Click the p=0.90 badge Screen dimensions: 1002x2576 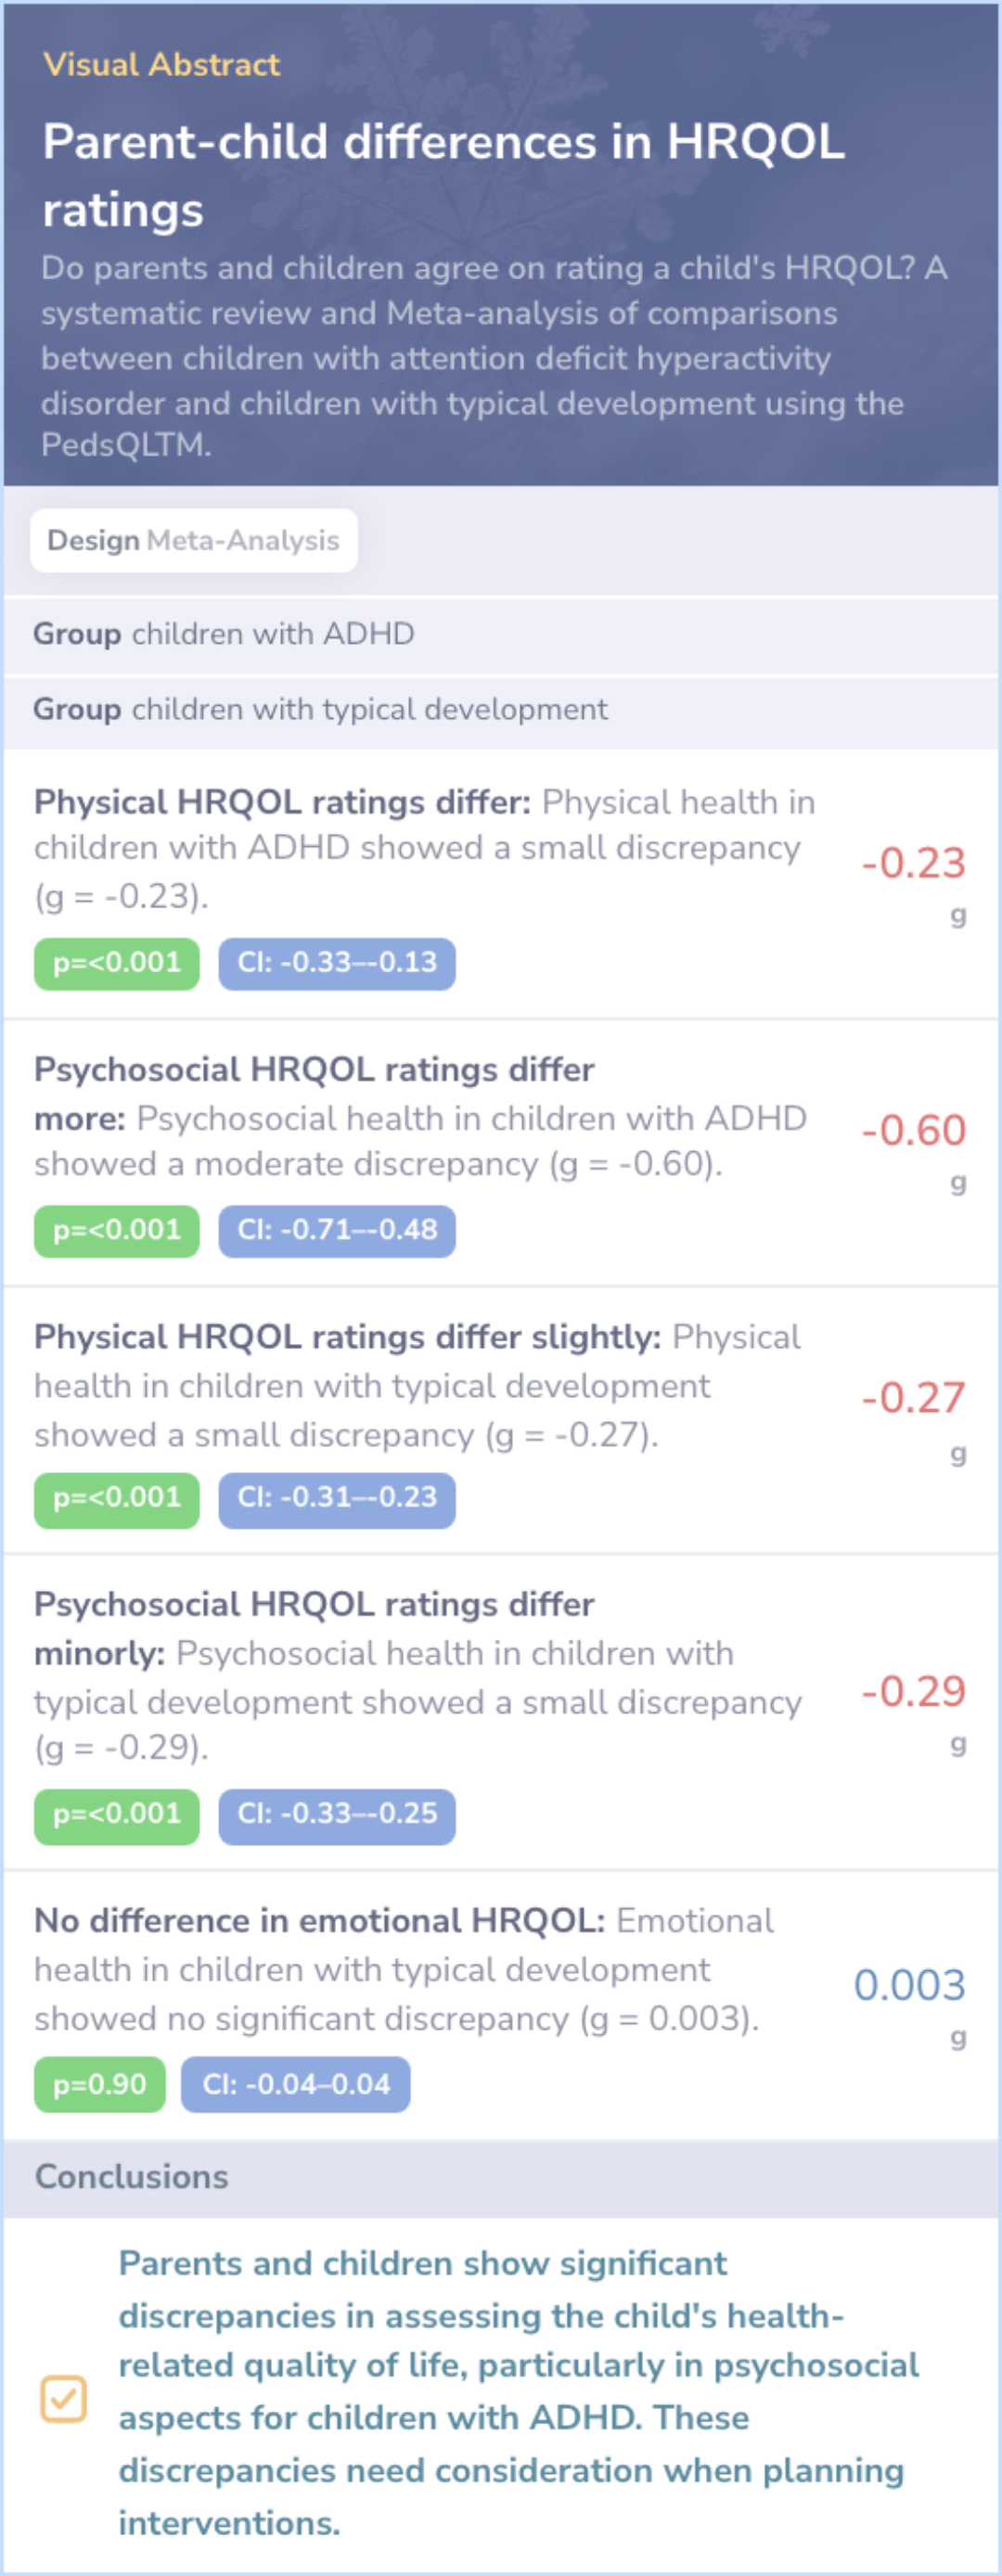coord(99,2084)
